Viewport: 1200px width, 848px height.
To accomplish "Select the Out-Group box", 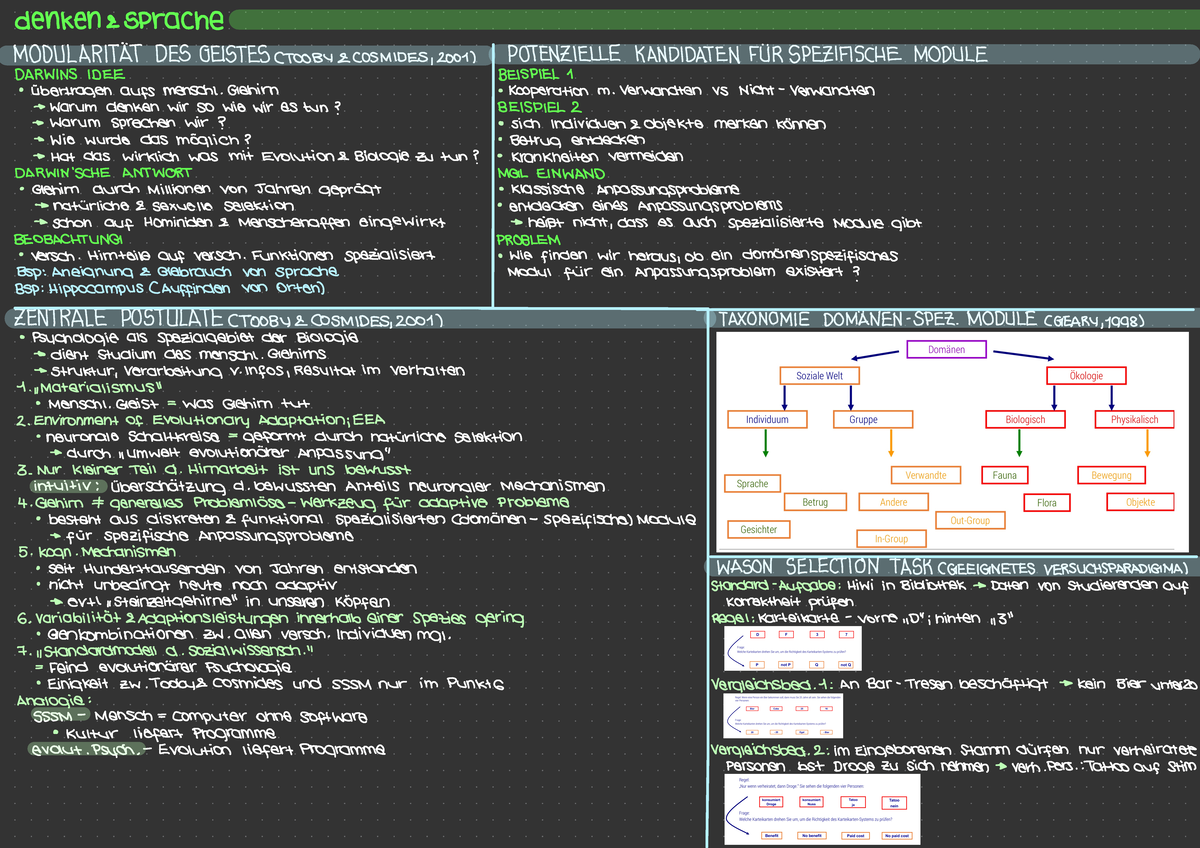I will tap(969, 521).
